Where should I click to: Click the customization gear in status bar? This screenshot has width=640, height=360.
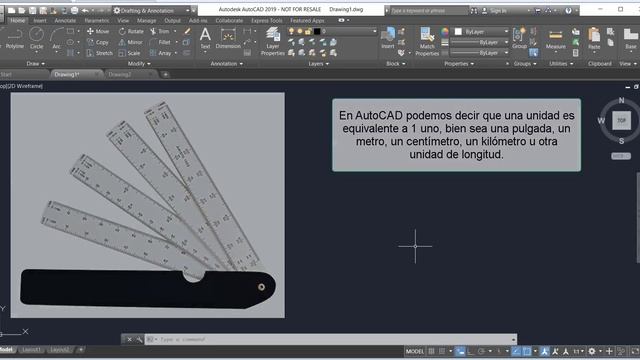point(591,351)
